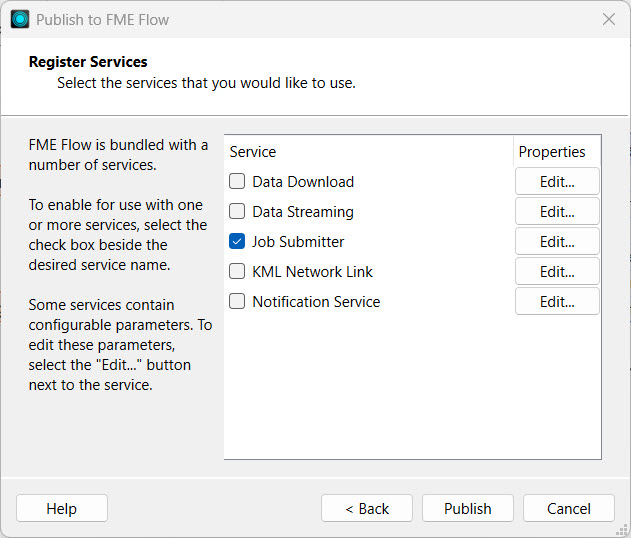The image size is (631, 538).
Task: Click the Service column header
Action: tap(253, 152)
